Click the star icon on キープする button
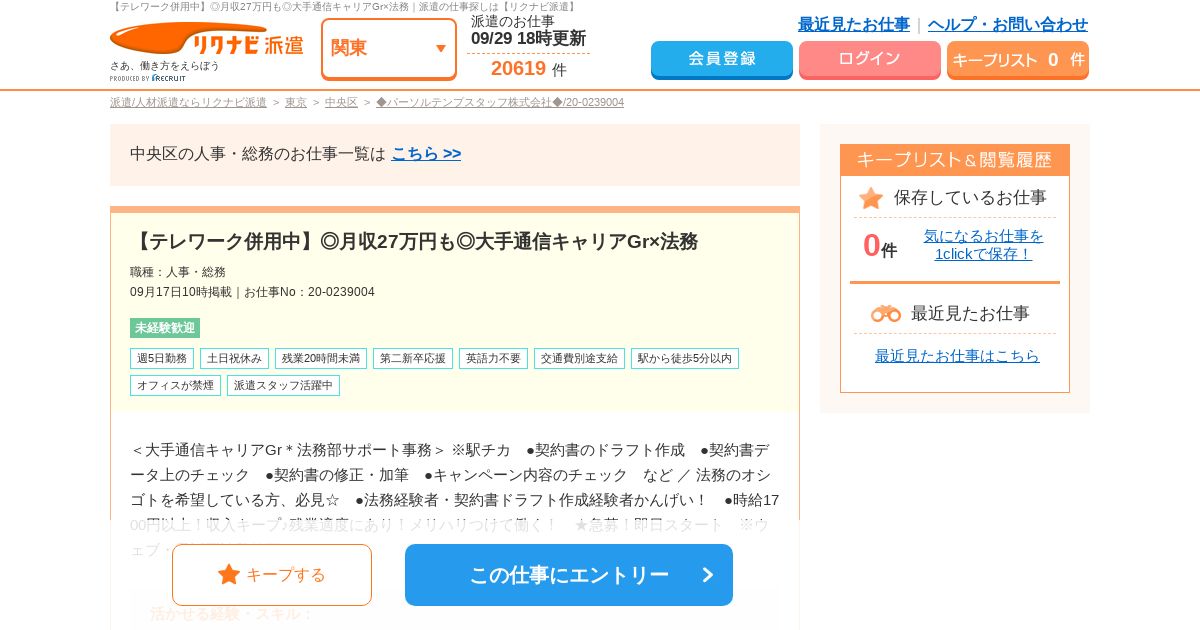The width and height of the screenshot is (1200, 630). (x=229, y=574)
